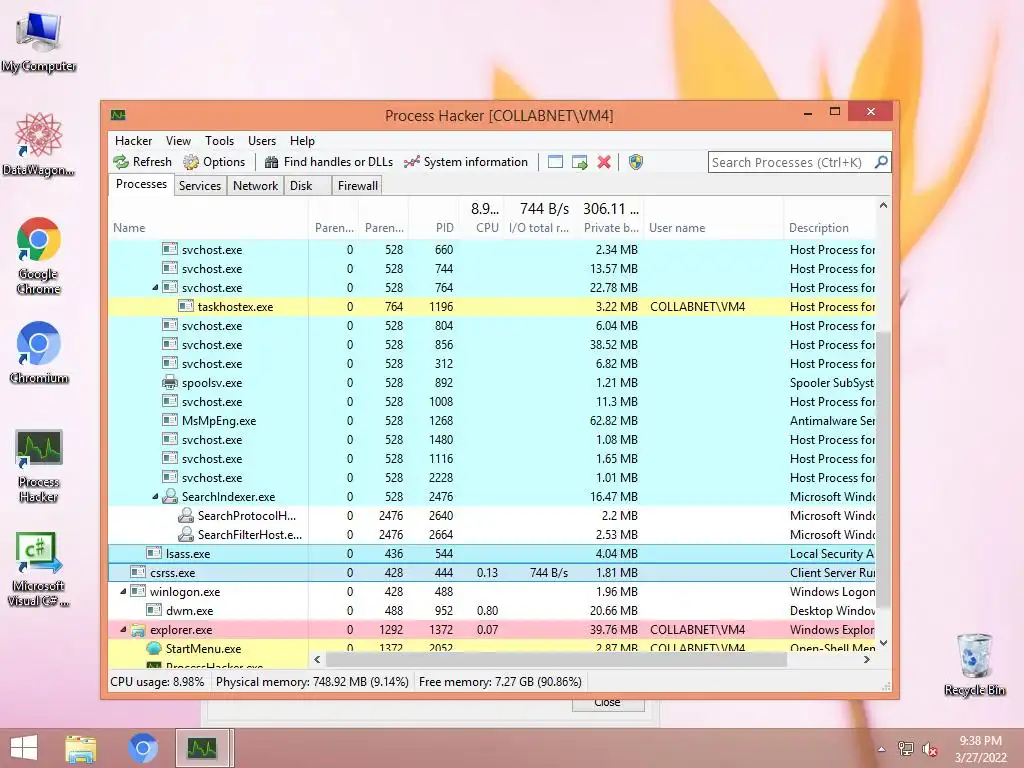The image size is (1024, 768).
Task: Select the spoolsv.exe printer icon
Action: 170,383
